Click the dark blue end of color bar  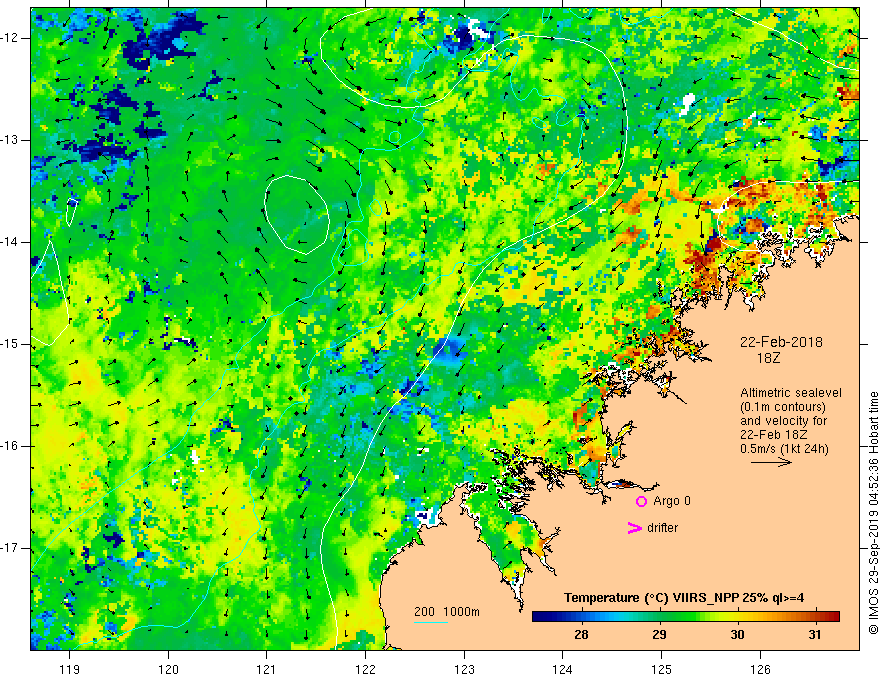pos(539,617)
